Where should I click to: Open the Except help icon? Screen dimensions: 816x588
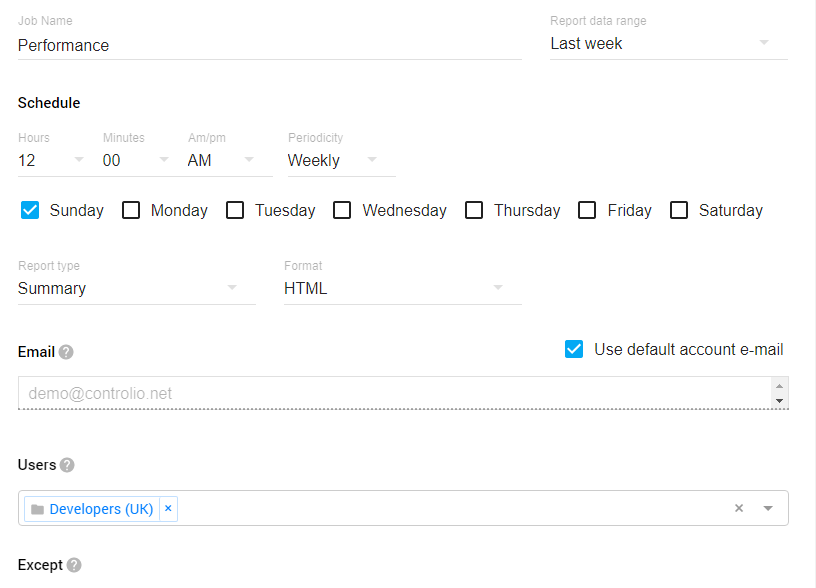pos(73,565)
